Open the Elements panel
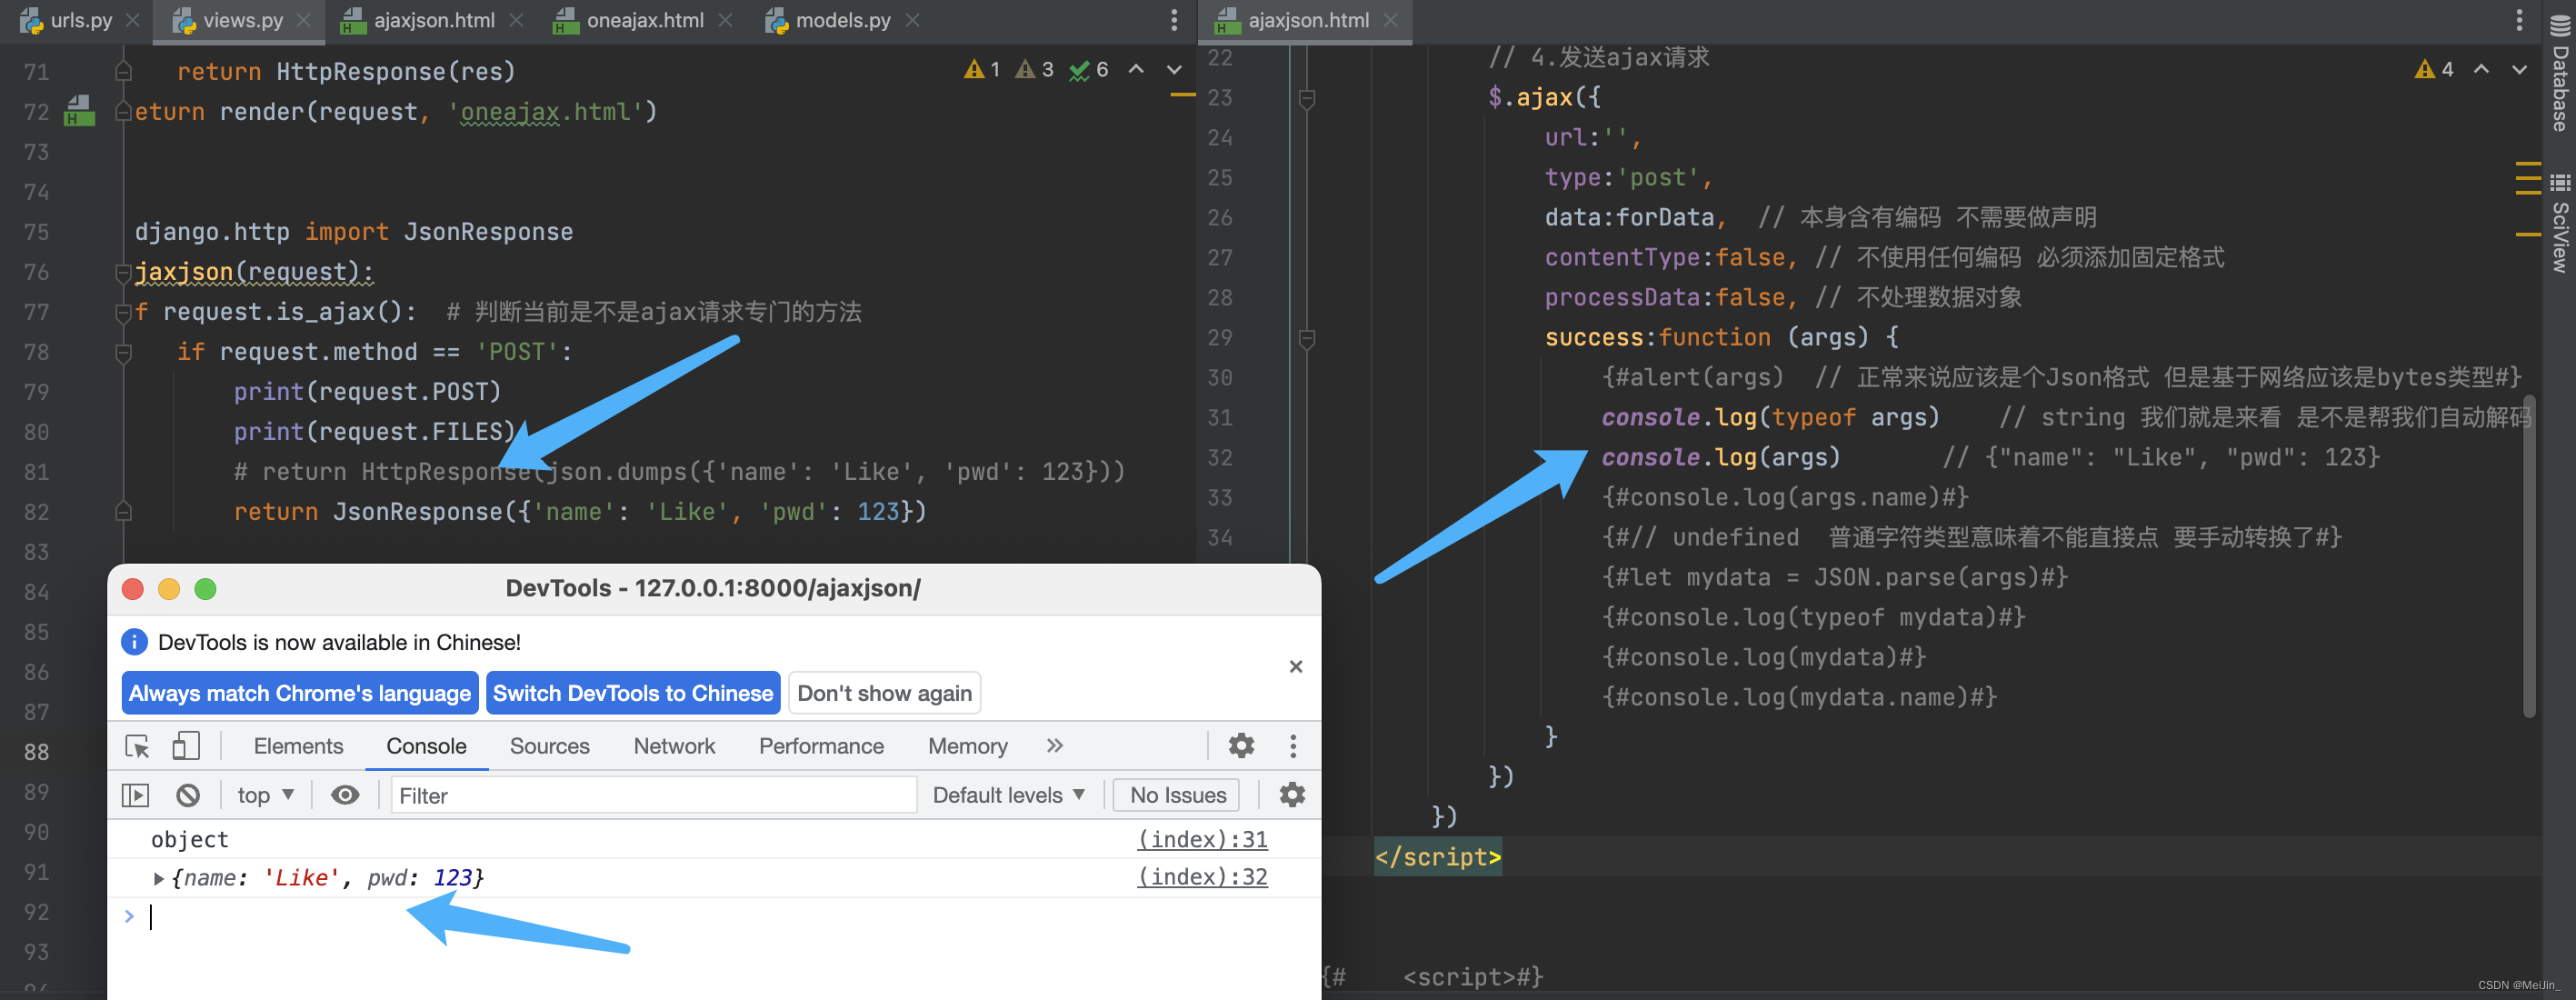The image size is (2576, 1000). tap(298, 746)
